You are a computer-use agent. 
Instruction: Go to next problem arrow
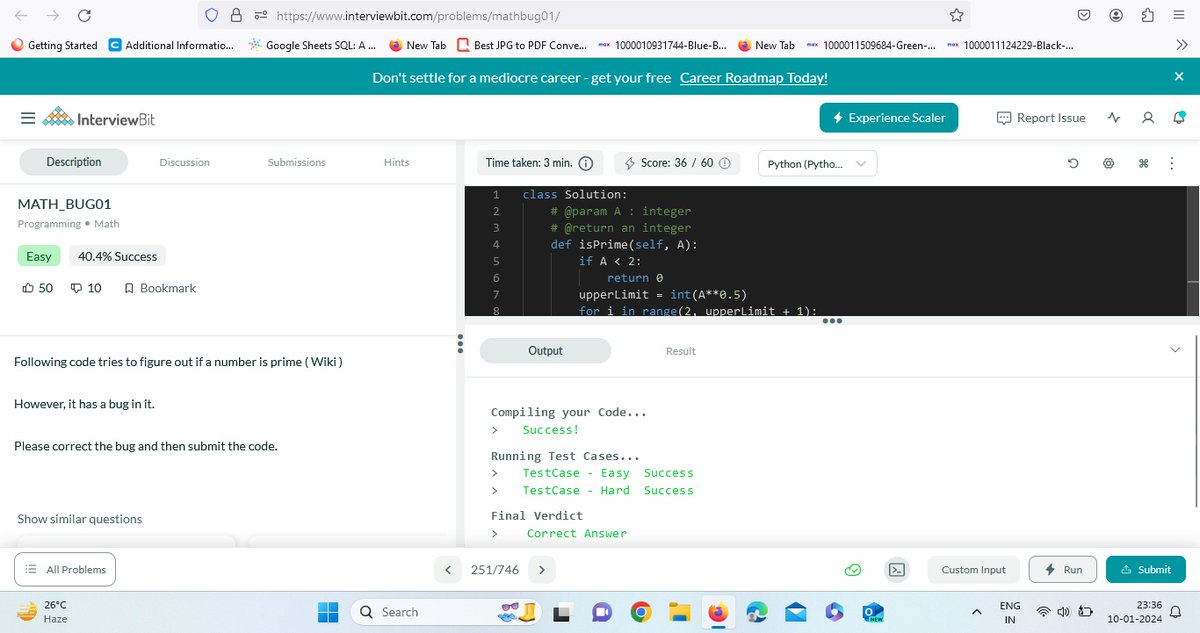coord(541,570)
